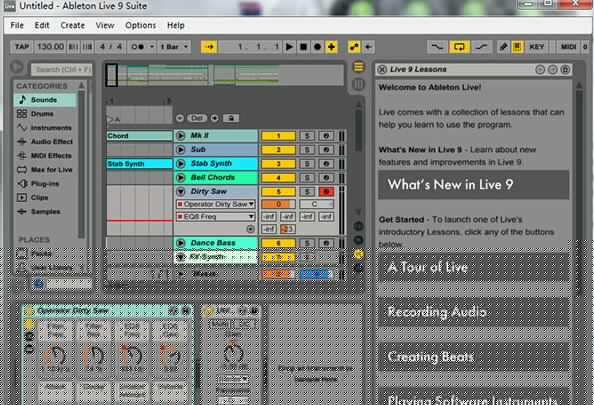Open What's New in Live 9 lesson
The height and width of the screenshot is (405, 594).
tap(474, 185)
